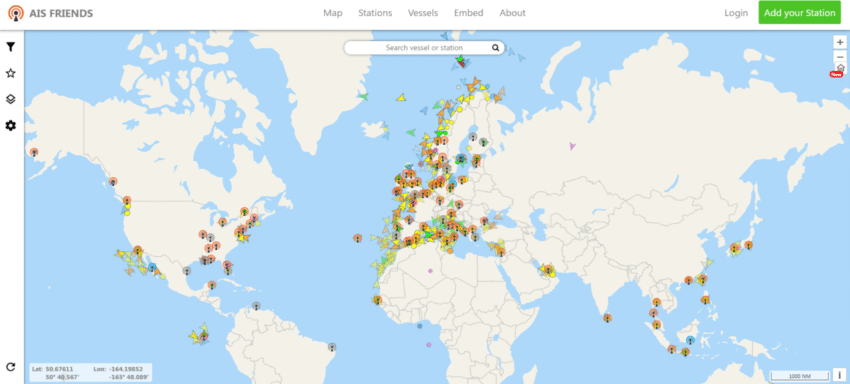
Task: Click the Login link
Action: 736,13
